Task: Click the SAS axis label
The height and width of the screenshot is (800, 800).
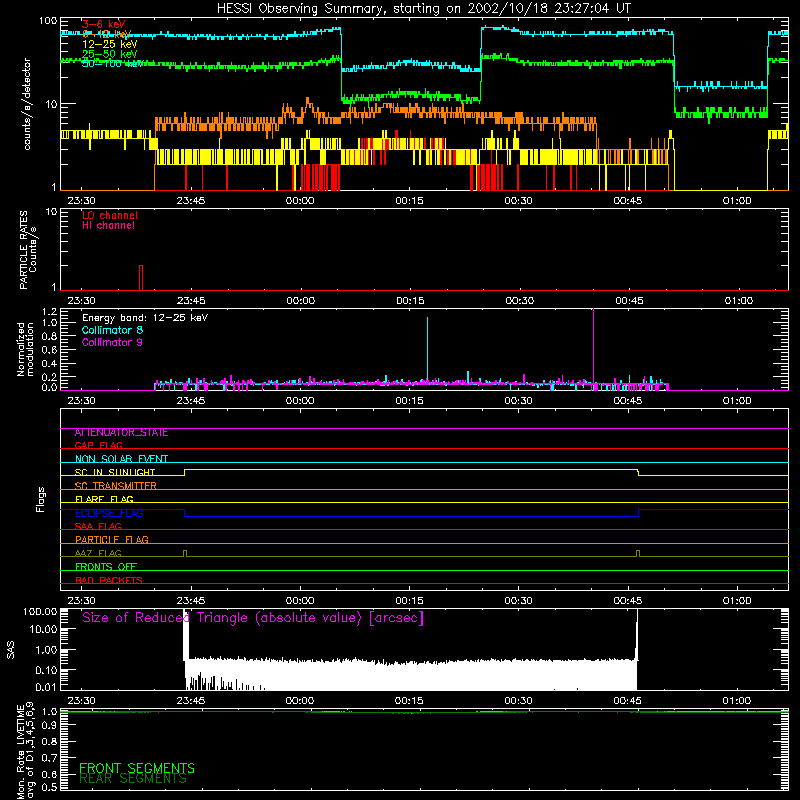Action: (10, 650)
